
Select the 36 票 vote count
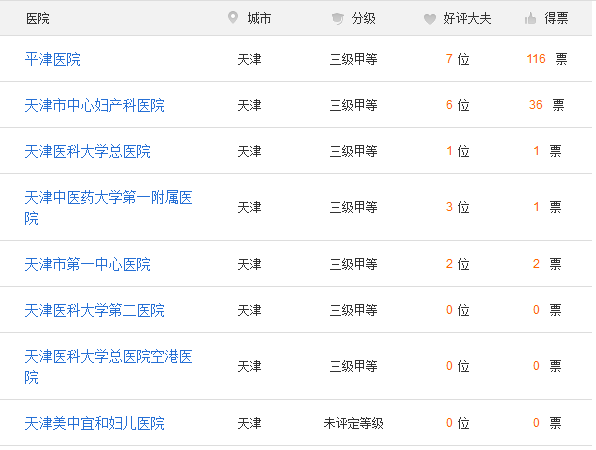(546, 105)
